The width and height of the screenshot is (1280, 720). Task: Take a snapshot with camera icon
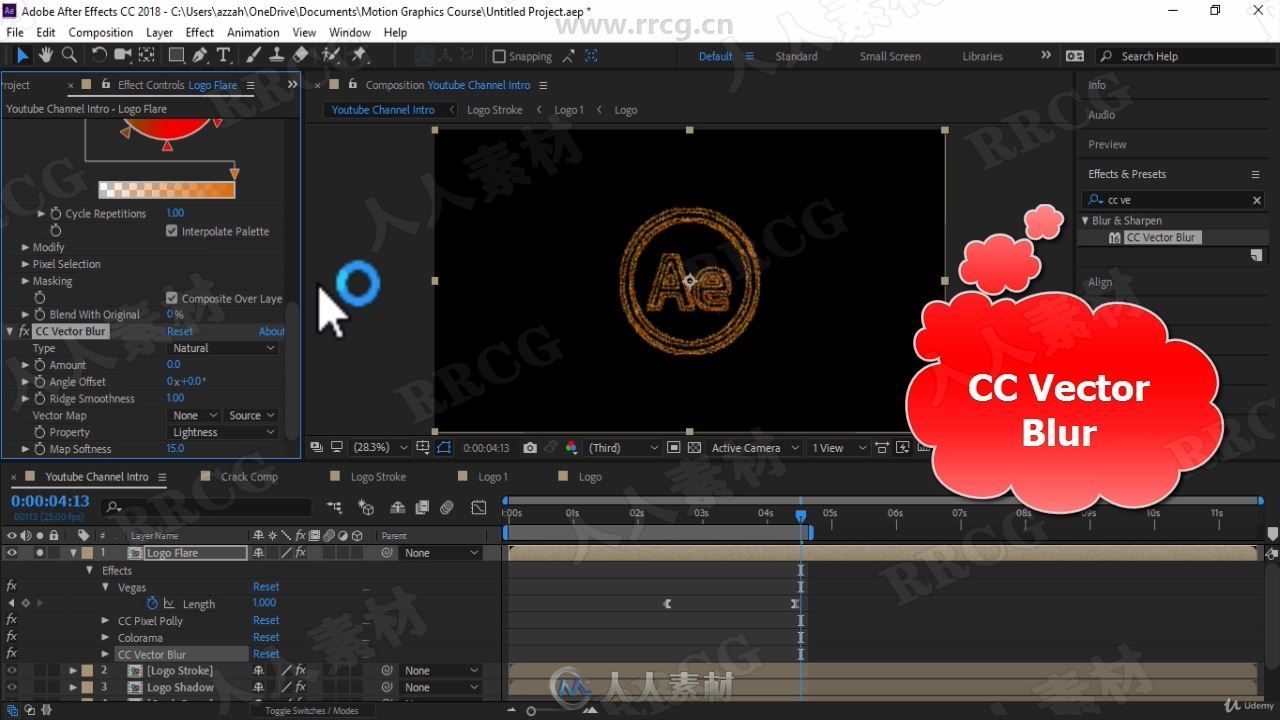coord(530,448)
